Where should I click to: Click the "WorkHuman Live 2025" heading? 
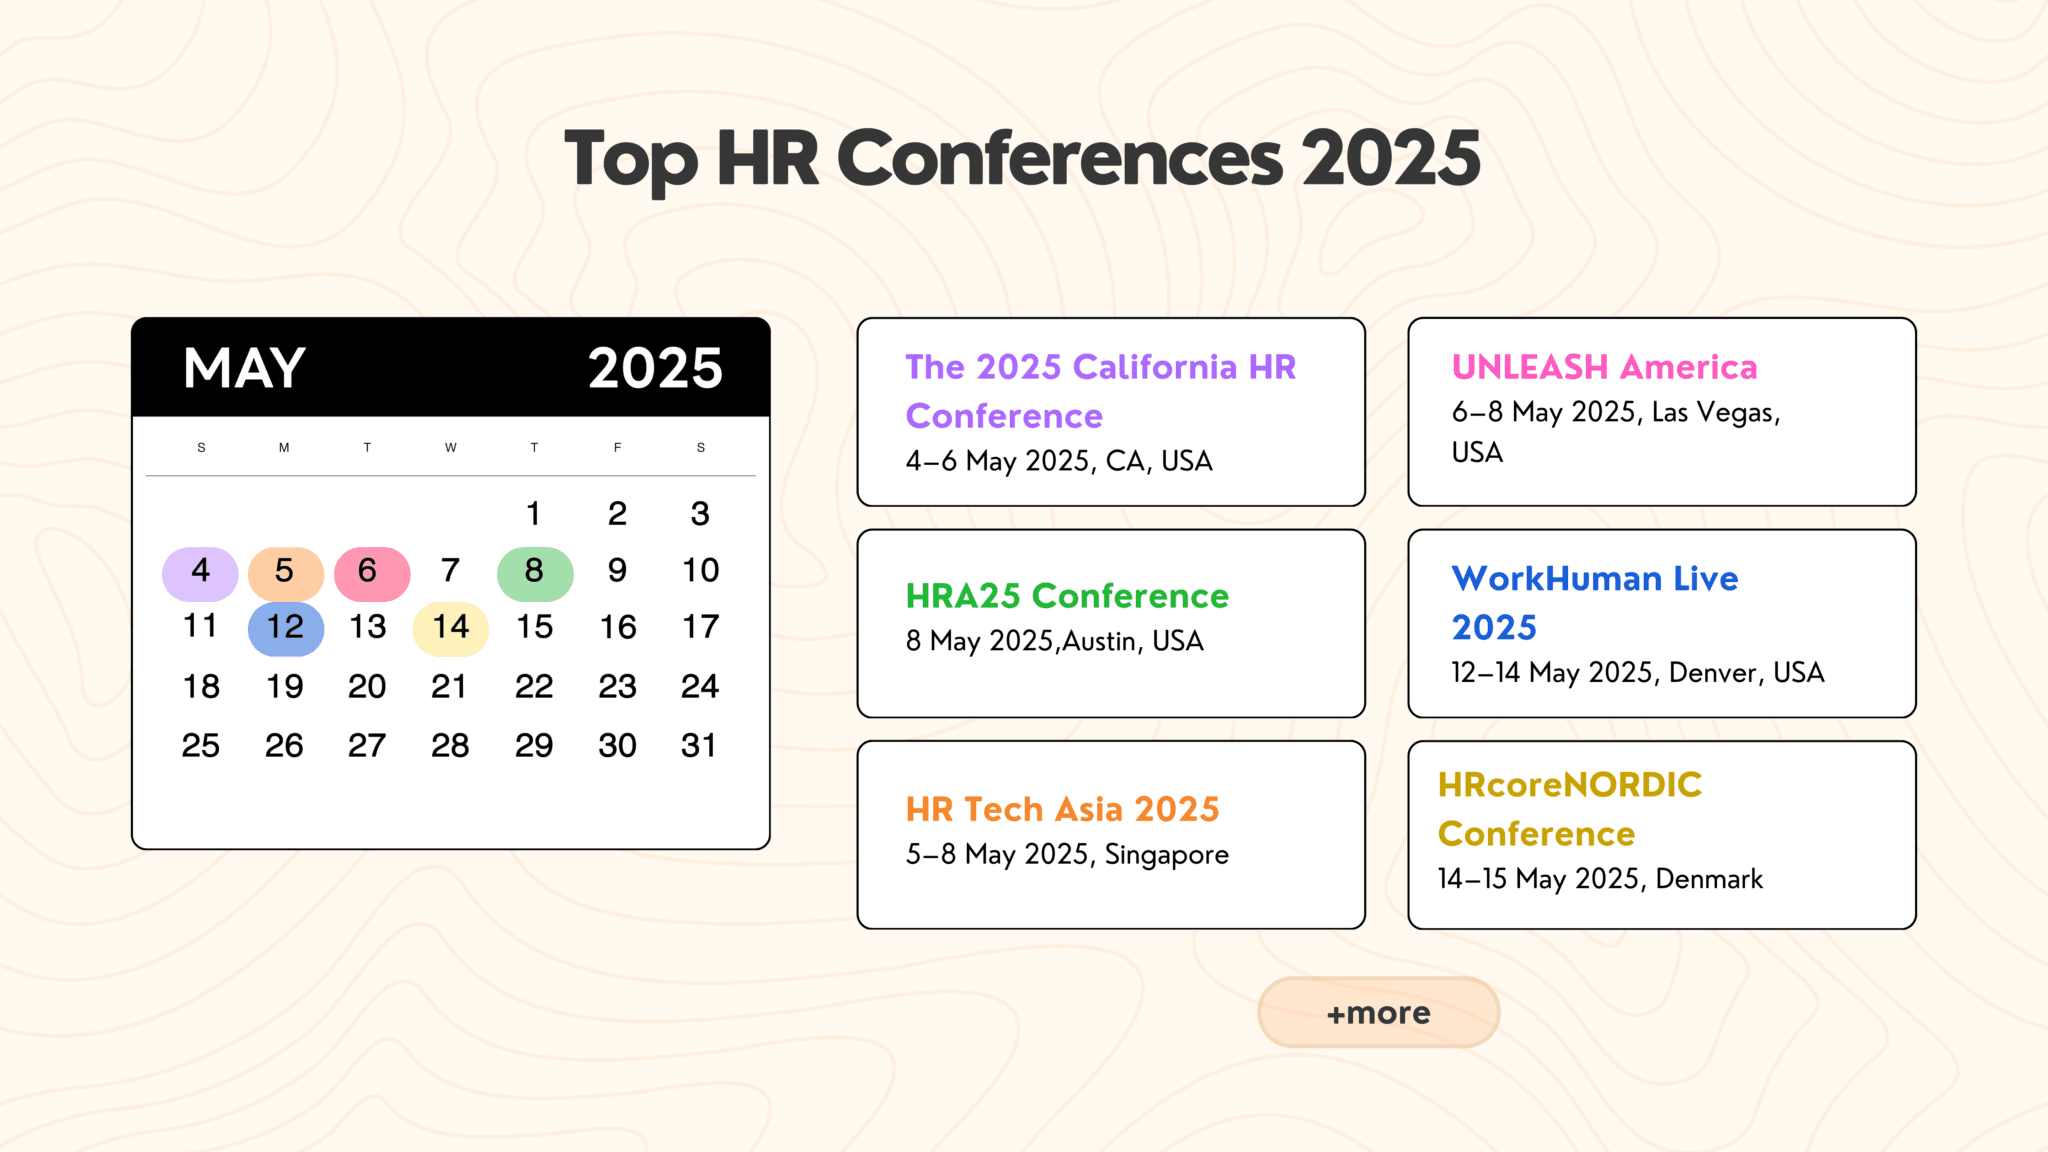1594,602
